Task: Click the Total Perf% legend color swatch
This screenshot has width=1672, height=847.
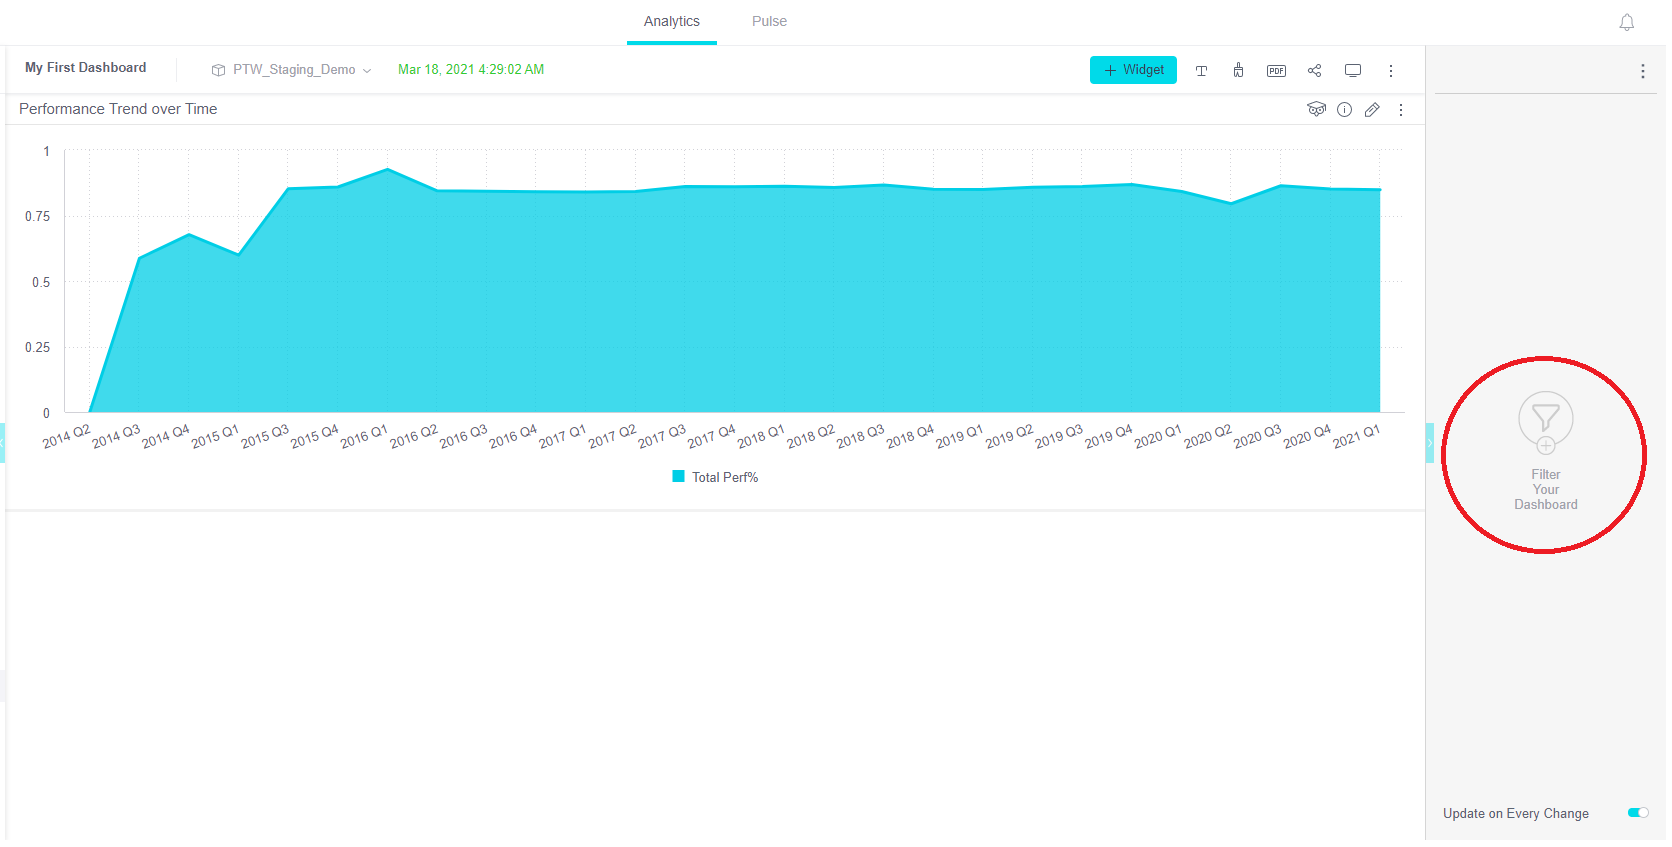Action: pos(679,477)
